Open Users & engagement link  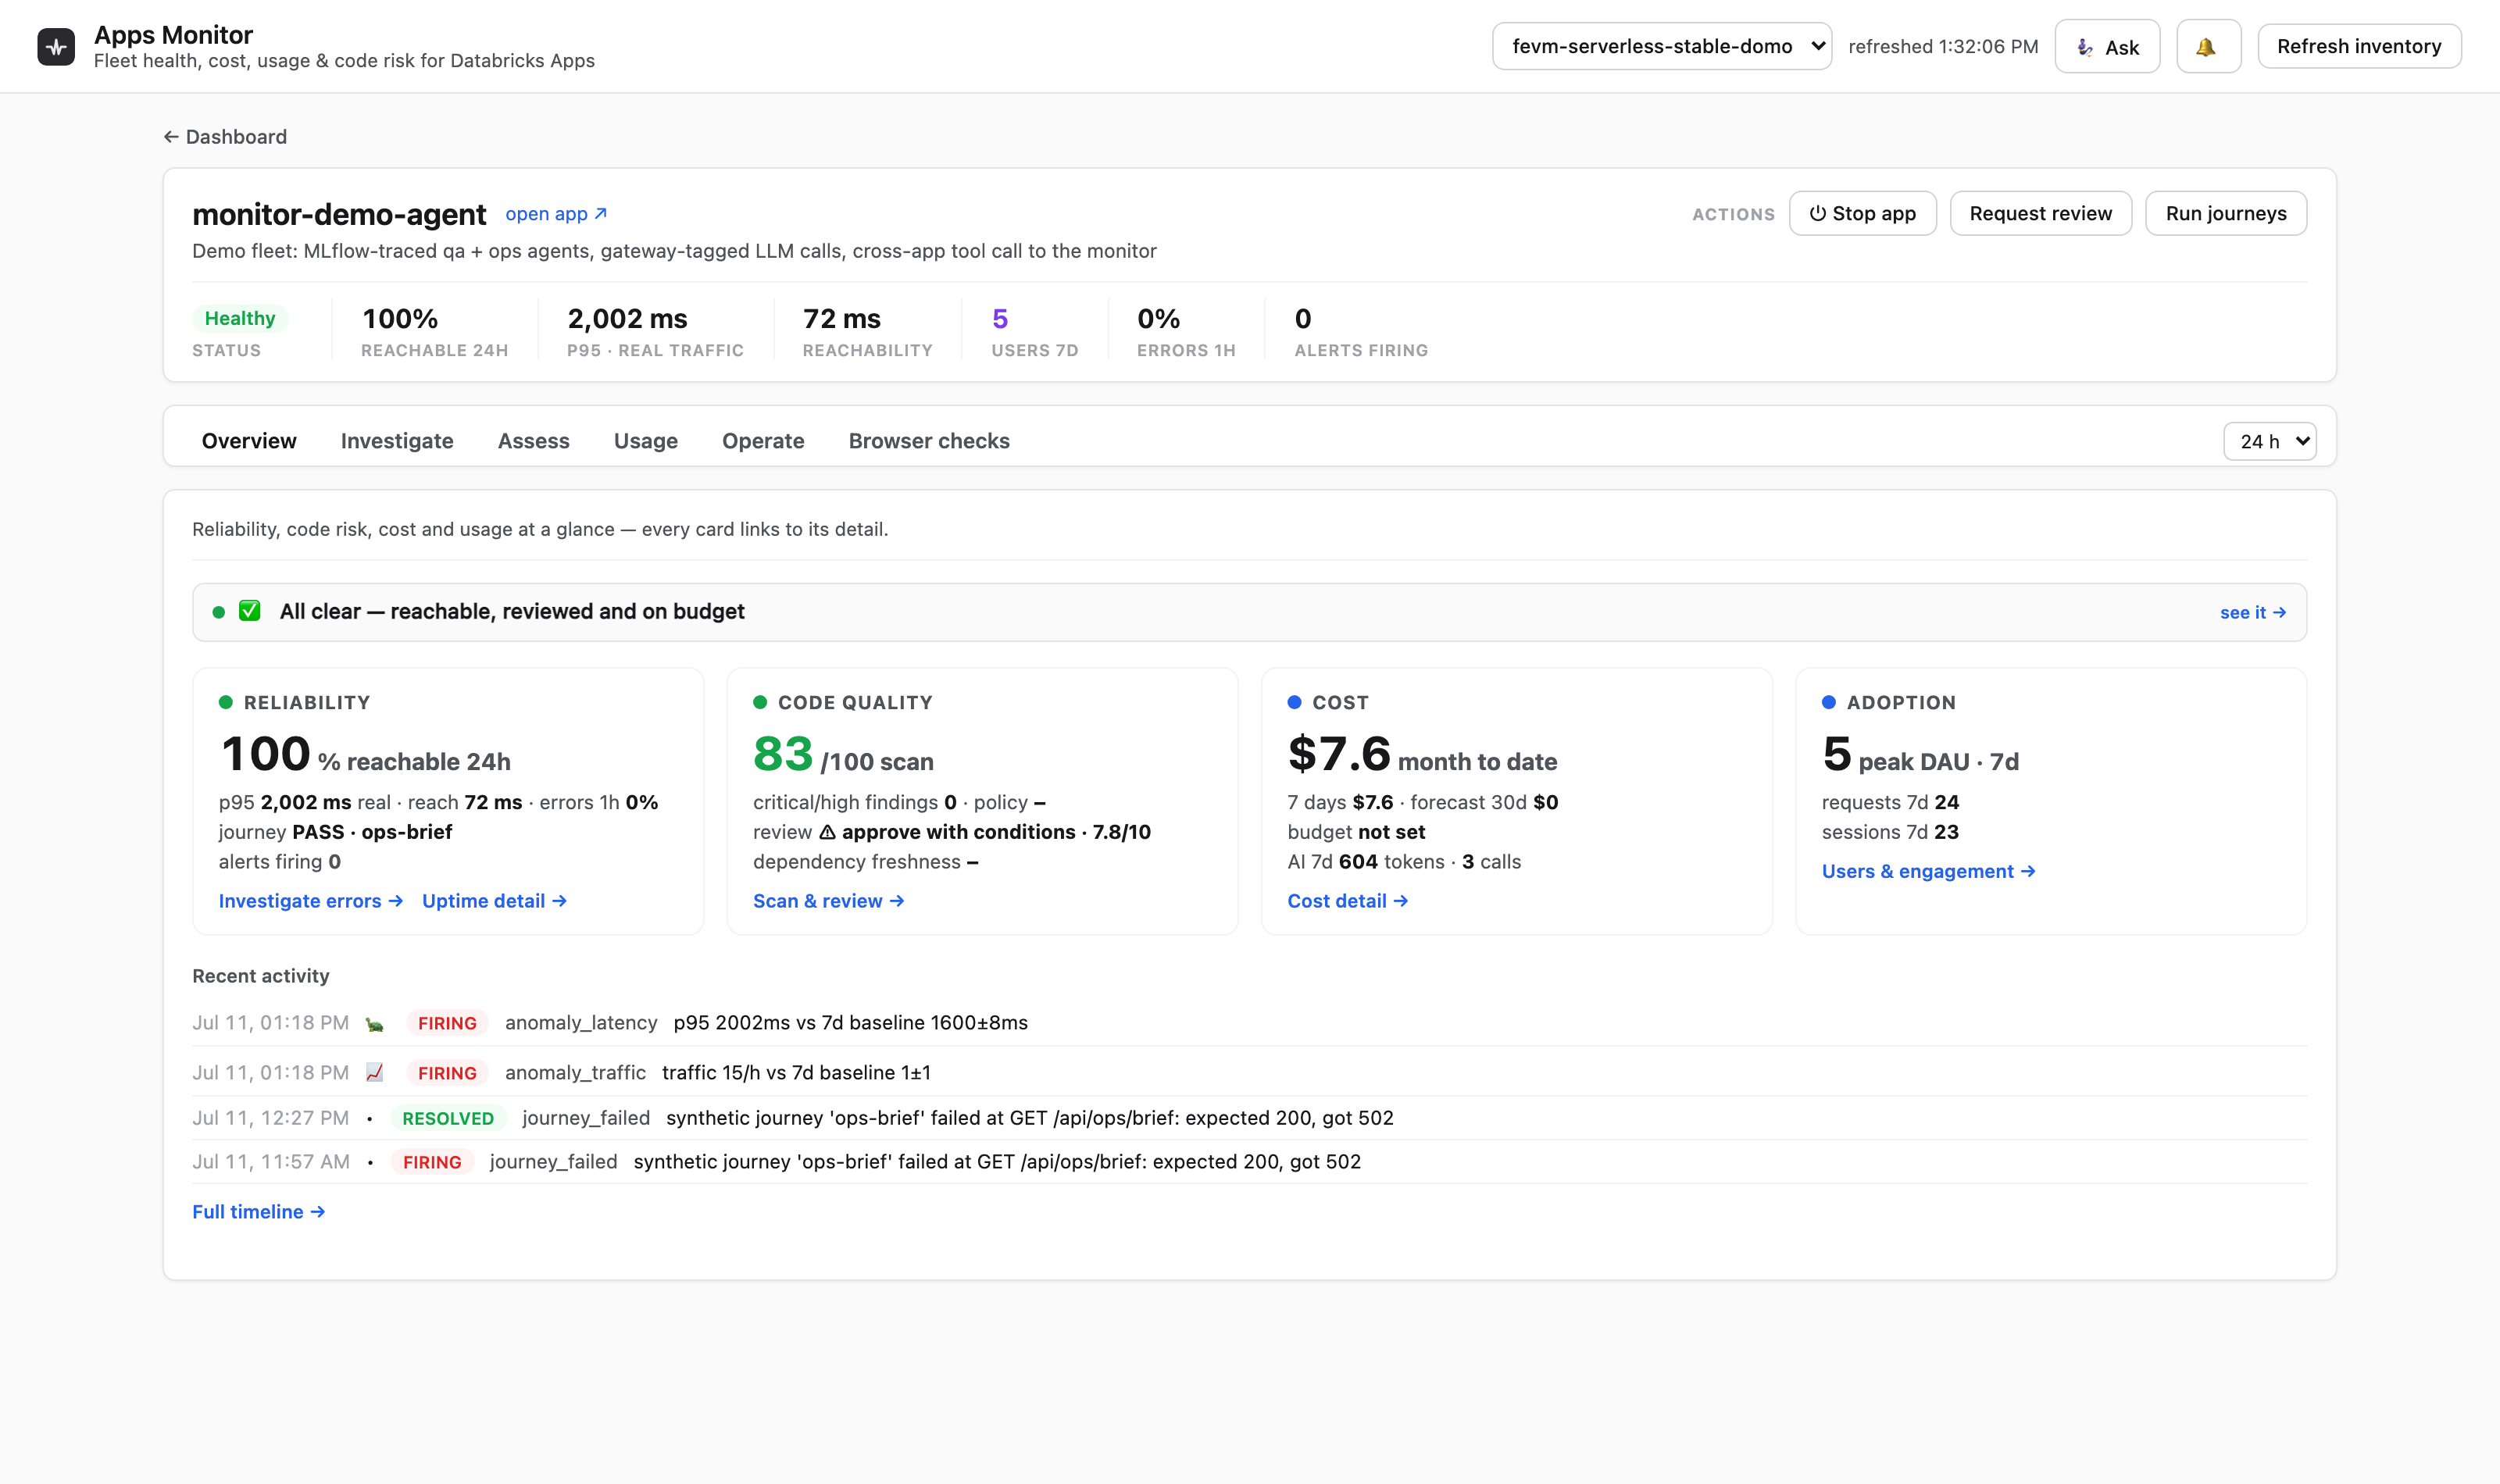click(1928, 871)
